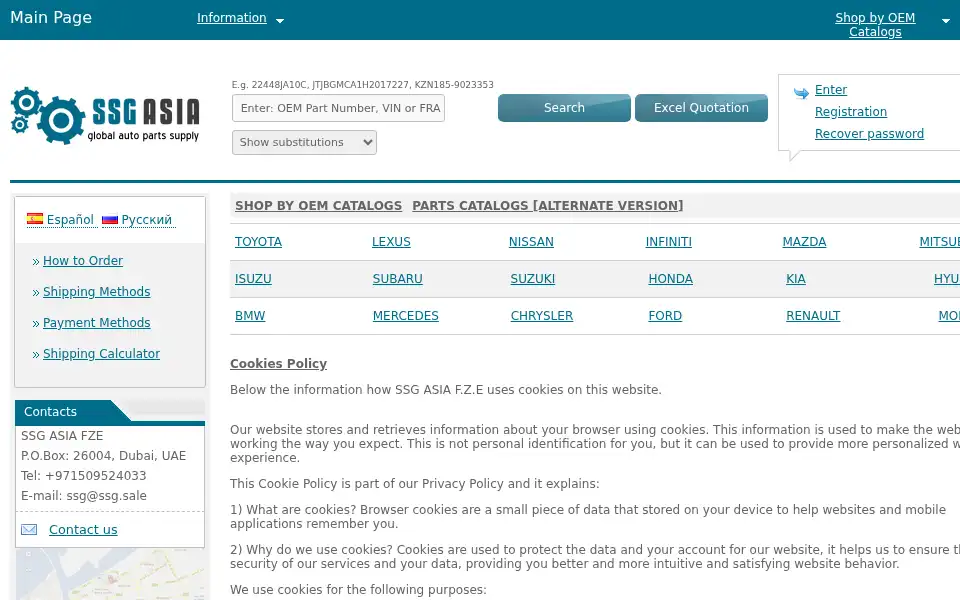Click the blue arrow icon beside Enter

point(801,92)
